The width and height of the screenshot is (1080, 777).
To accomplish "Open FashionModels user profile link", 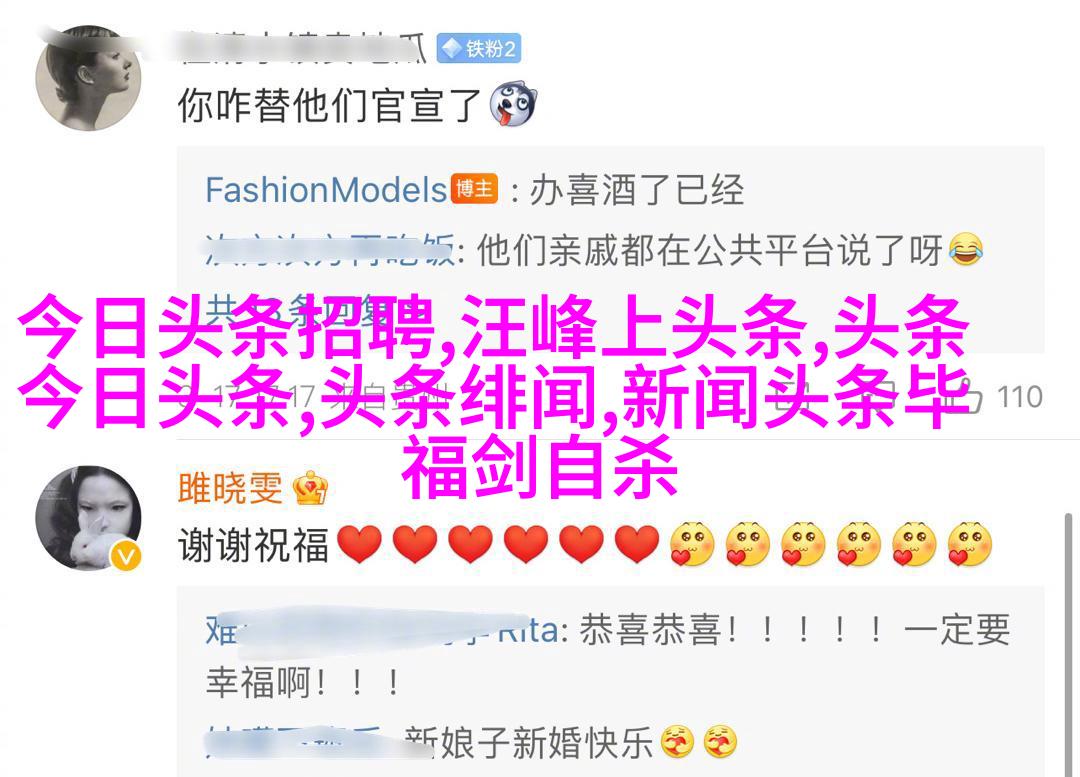I will point(326,189).
